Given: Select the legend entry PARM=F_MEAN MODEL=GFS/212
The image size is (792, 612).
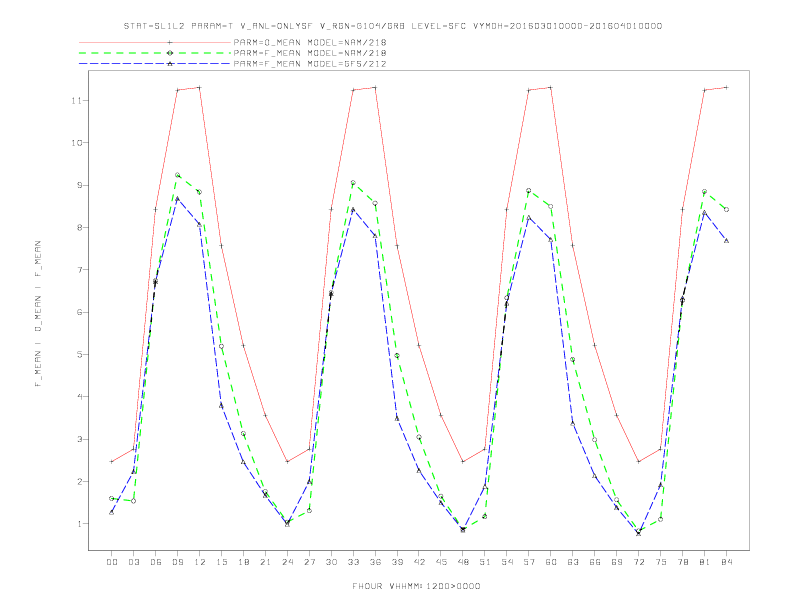Looking at the screenshot, I should pos(310,64).
